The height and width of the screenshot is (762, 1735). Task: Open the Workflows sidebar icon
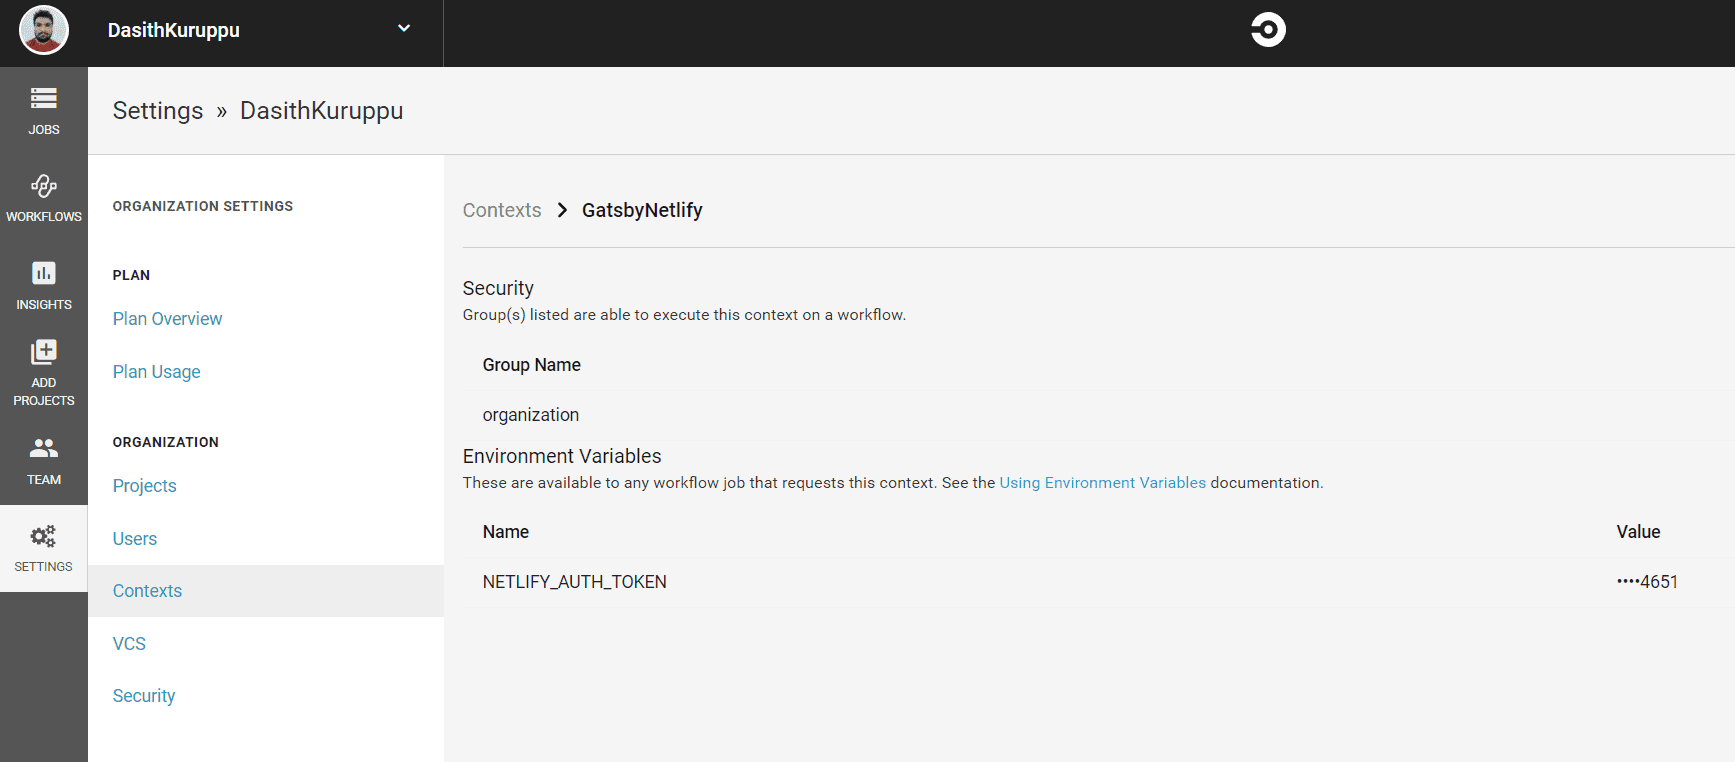click(43, 186)
